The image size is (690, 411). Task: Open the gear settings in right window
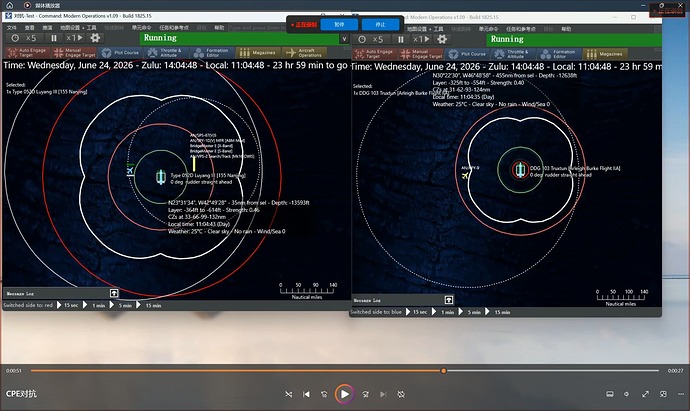[442, 39]
